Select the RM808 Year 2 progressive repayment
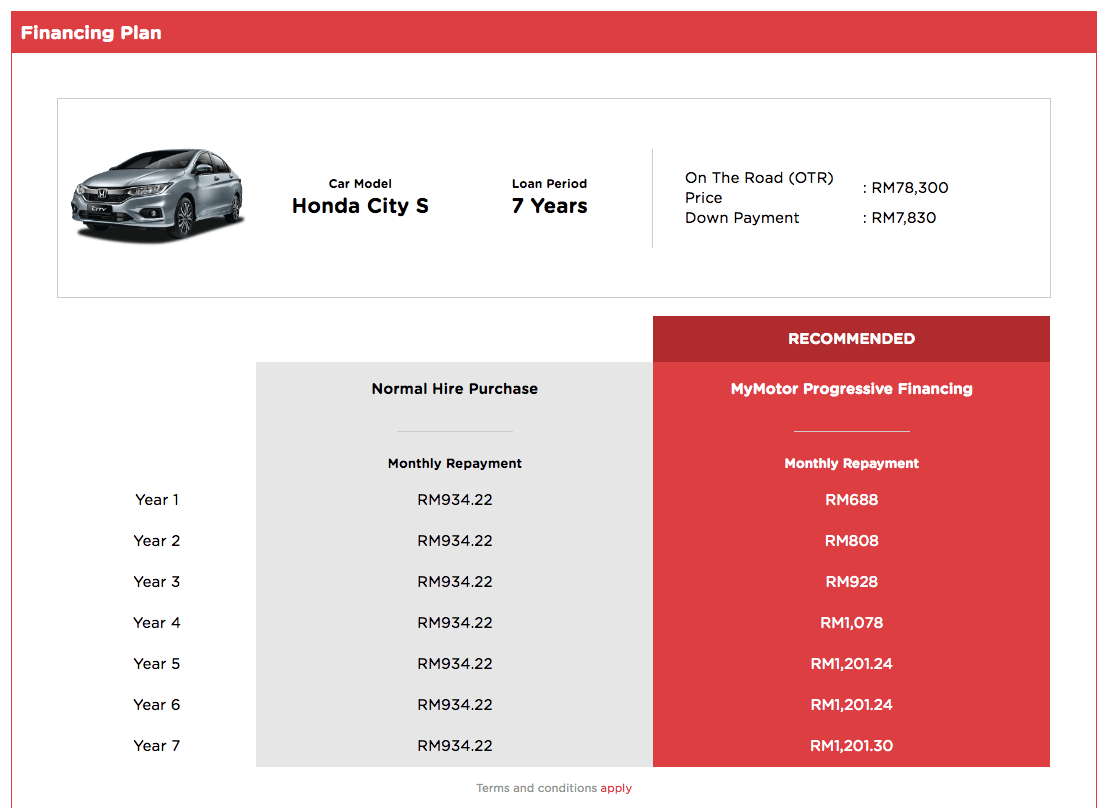1107x808 pixels. pyautogui.click(x=851, y=541)
